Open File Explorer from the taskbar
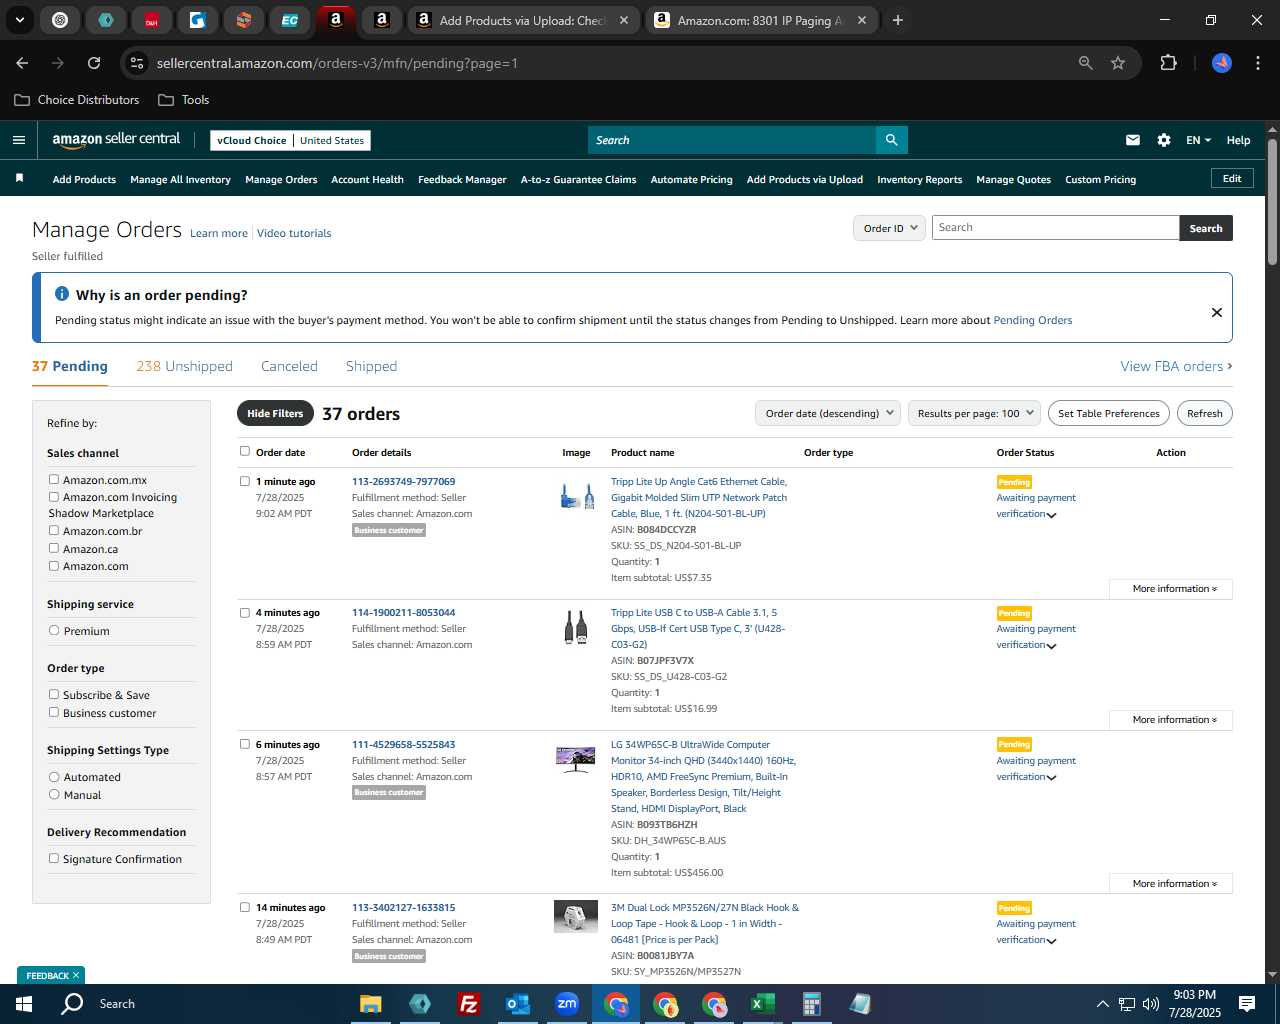This screenshot has width=1280, height=1024. click(371, 1004)
